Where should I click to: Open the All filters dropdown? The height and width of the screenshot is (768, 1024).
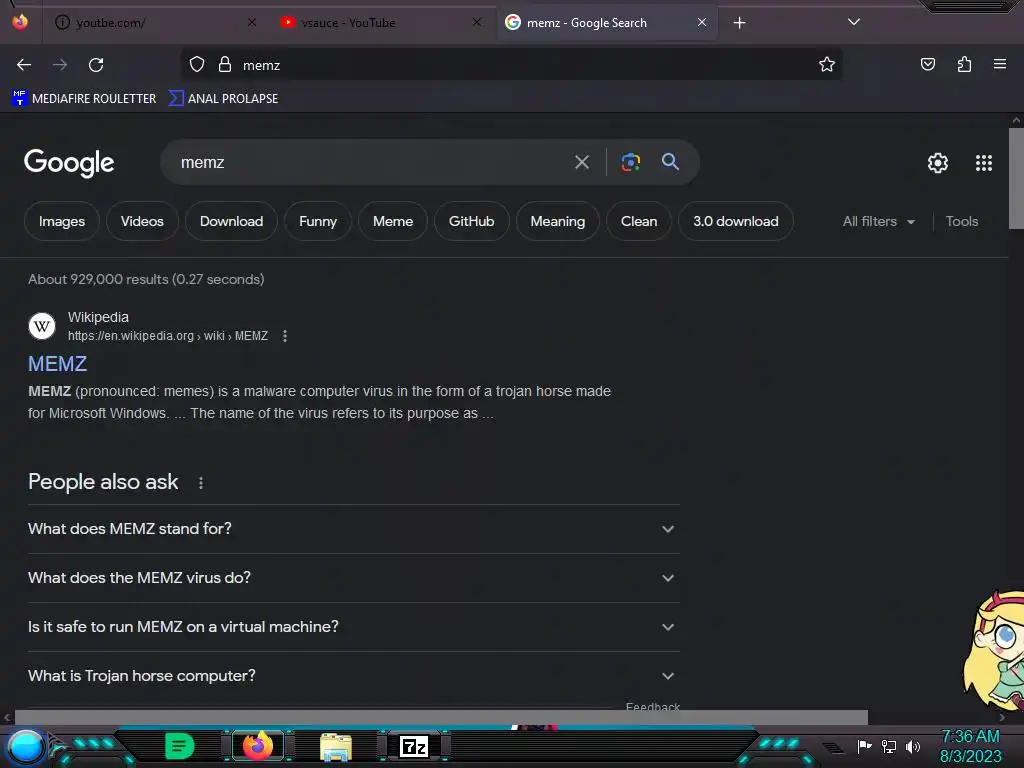click(878, 221)
